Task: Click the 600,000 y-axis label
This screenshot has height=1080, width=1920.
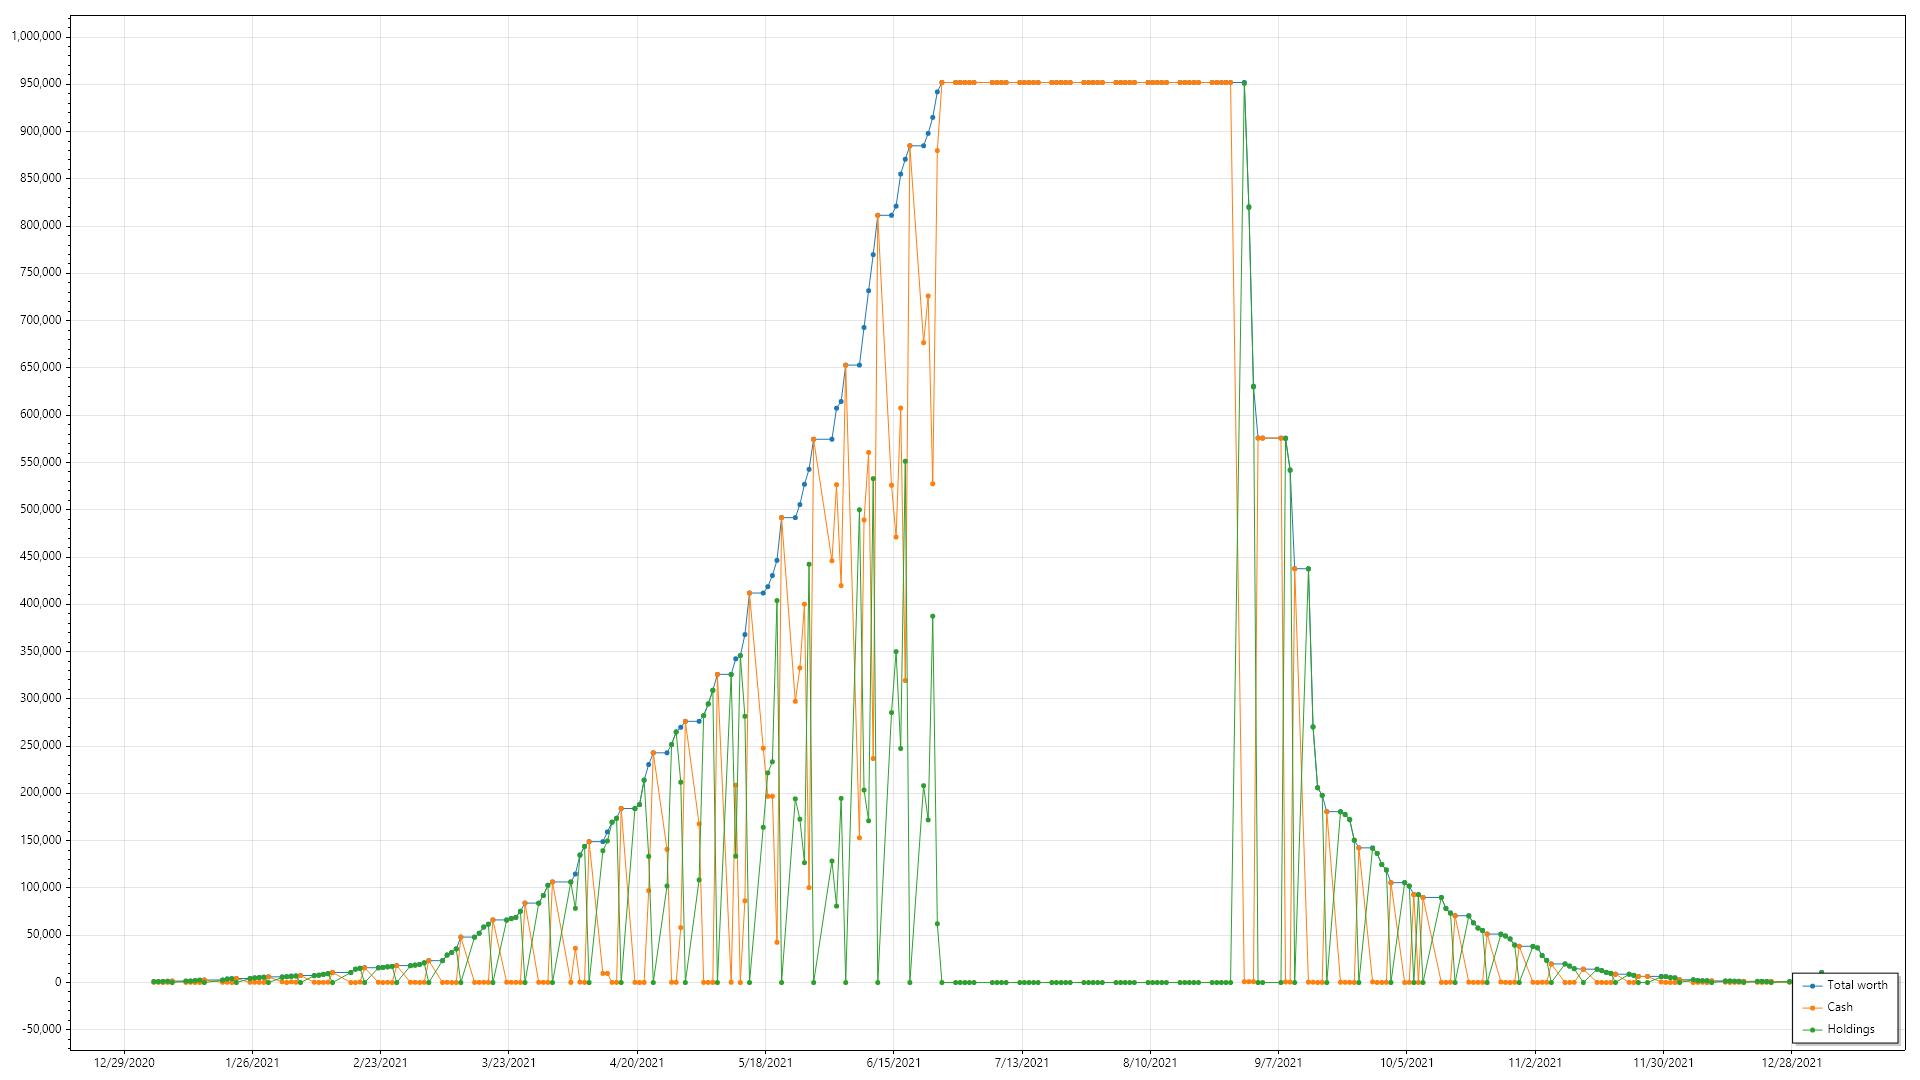Action: [40, 414]
